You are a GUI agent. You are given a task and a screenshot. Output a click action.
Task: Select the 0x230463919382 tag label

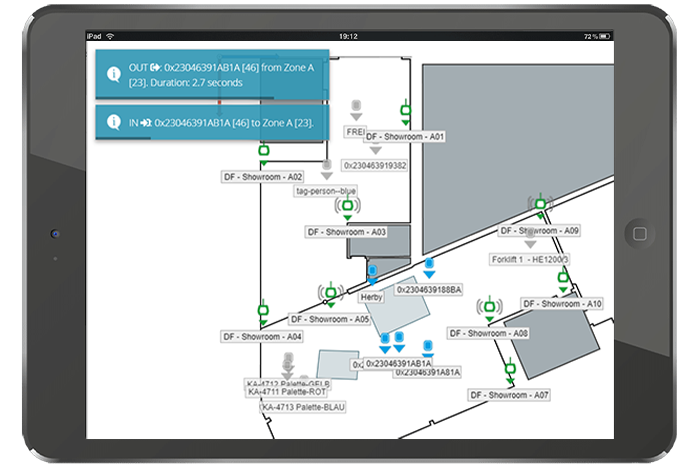375,165
